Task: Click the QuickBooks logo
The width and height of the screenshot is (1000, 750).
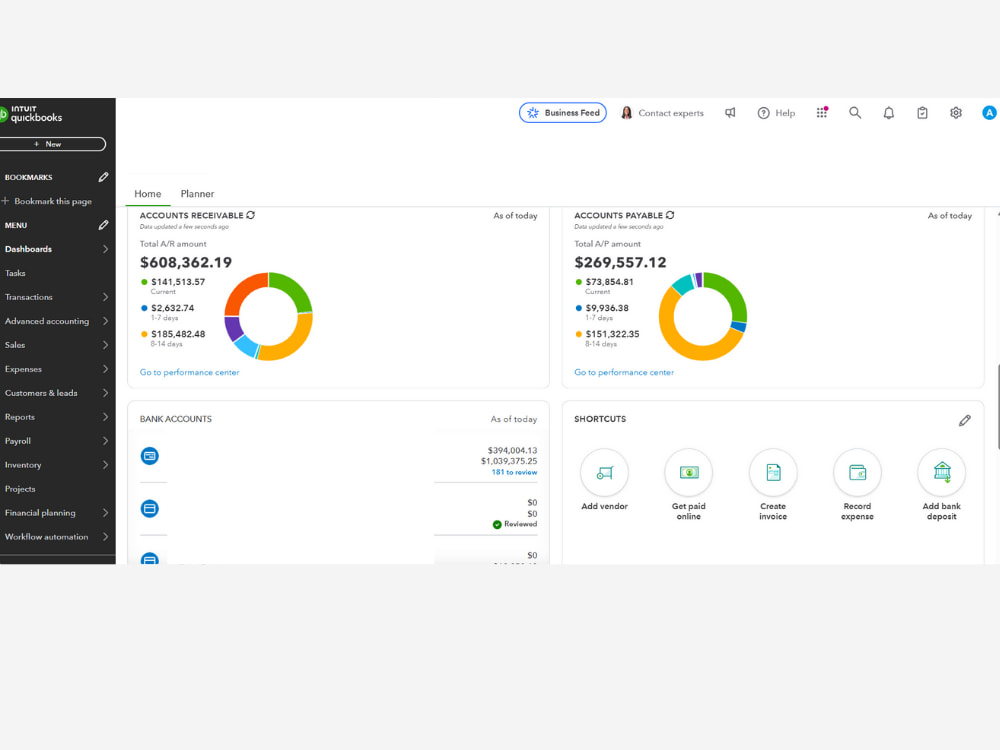Action: coord(32,114)
